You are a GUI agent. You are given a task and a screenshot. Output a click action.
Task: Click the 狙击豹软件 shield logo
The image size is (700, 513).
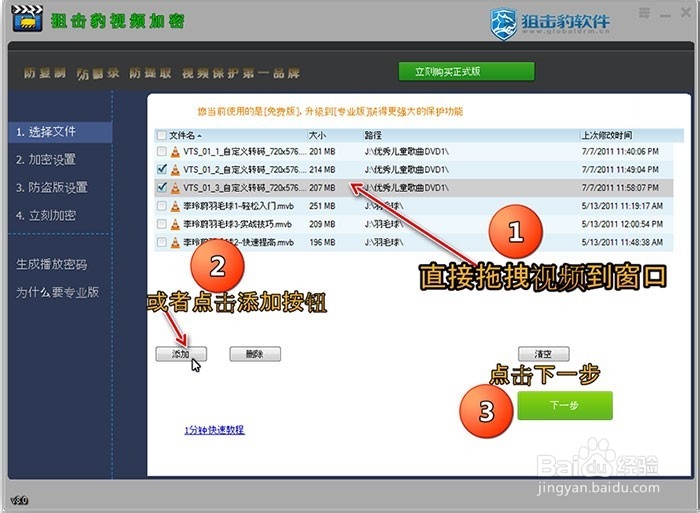[503, 24]
